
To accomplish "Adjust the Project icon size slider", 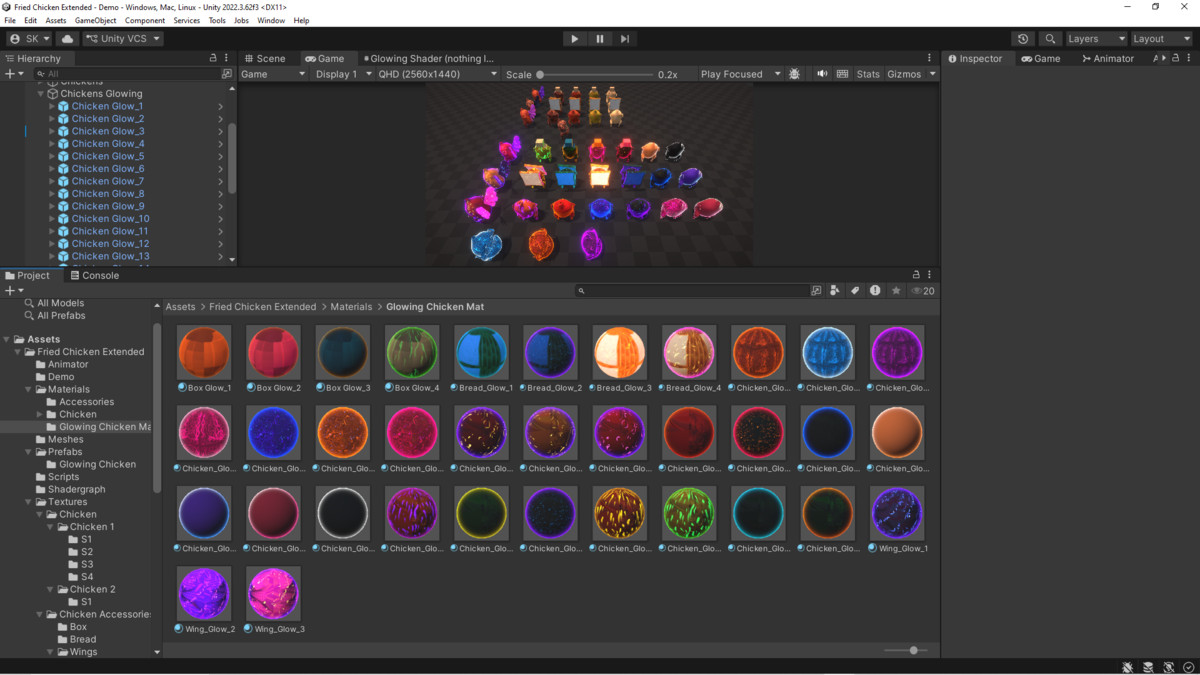I will 905,650.
